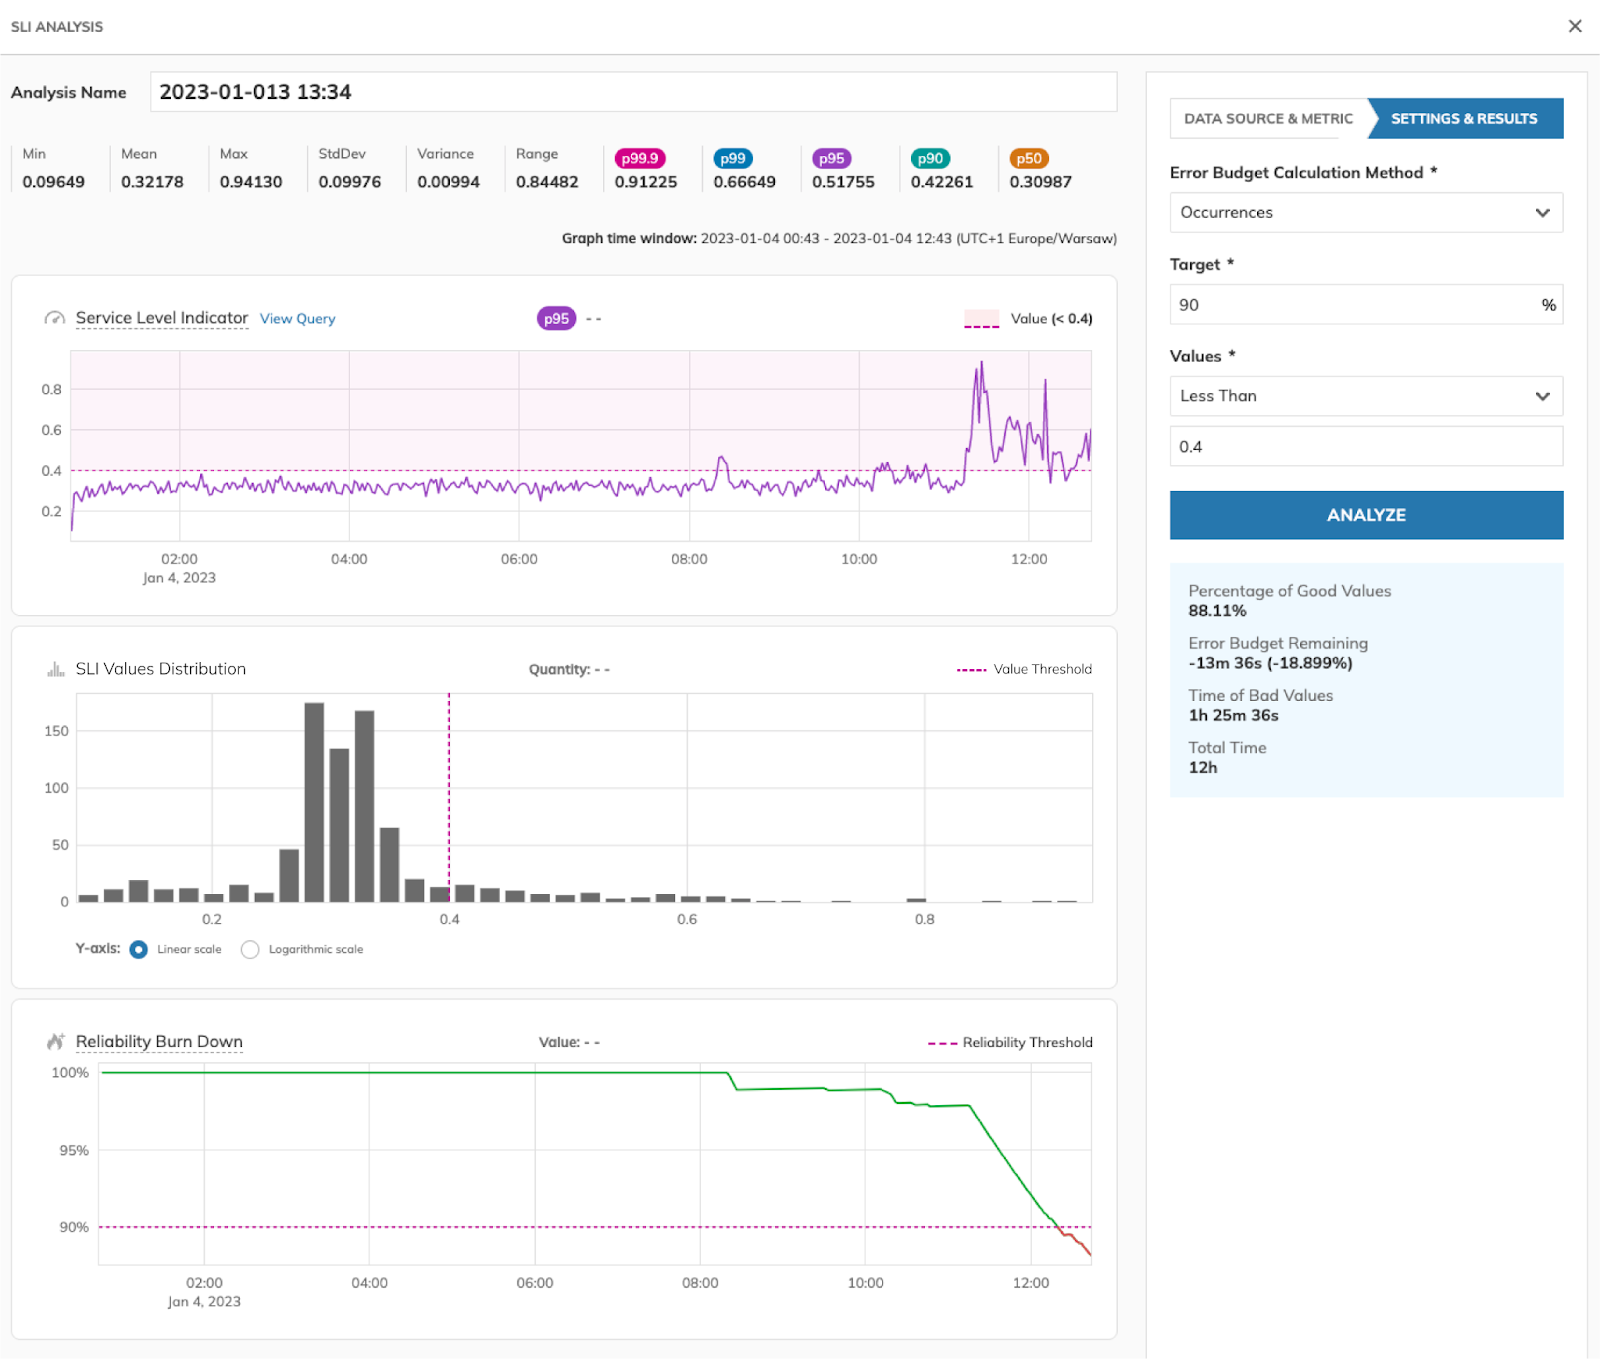This screenshot has height=1359, width=1600.
Task: Click the gauge icon beside Service Level Indicator
Action: click(x=54, y=319)
